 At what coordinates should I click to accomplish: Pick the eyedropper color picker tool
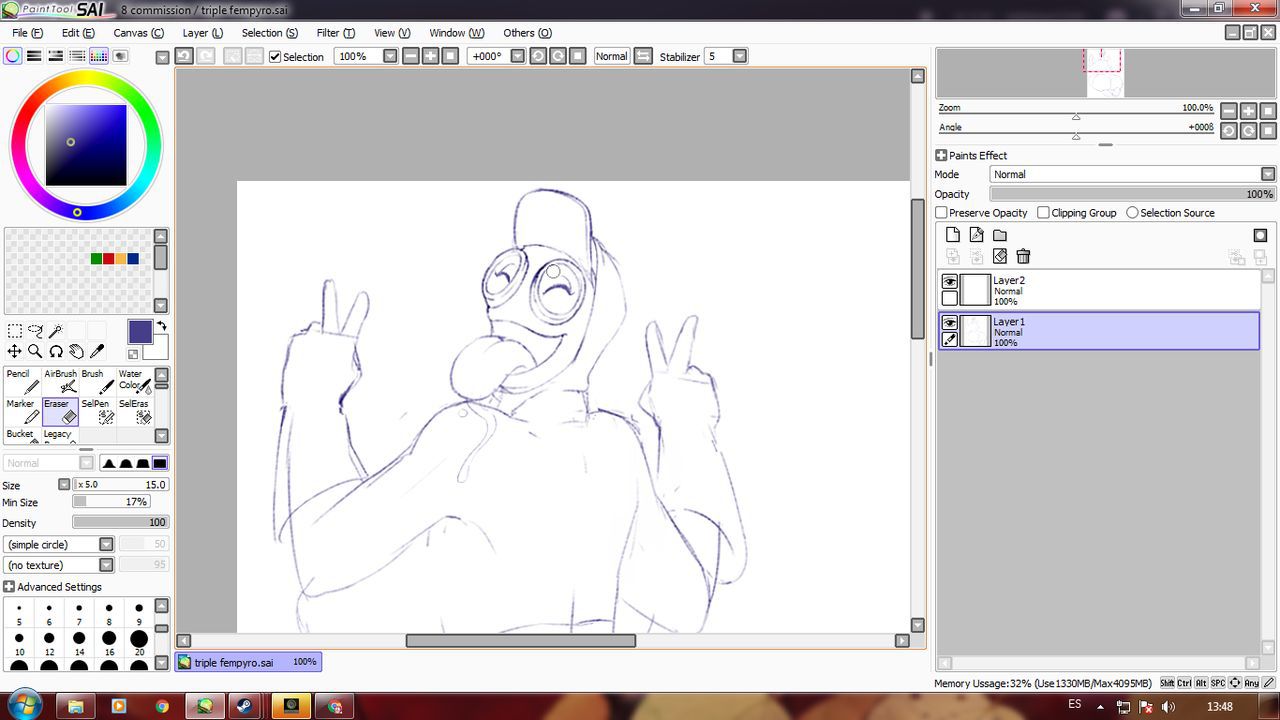(97, 351)
